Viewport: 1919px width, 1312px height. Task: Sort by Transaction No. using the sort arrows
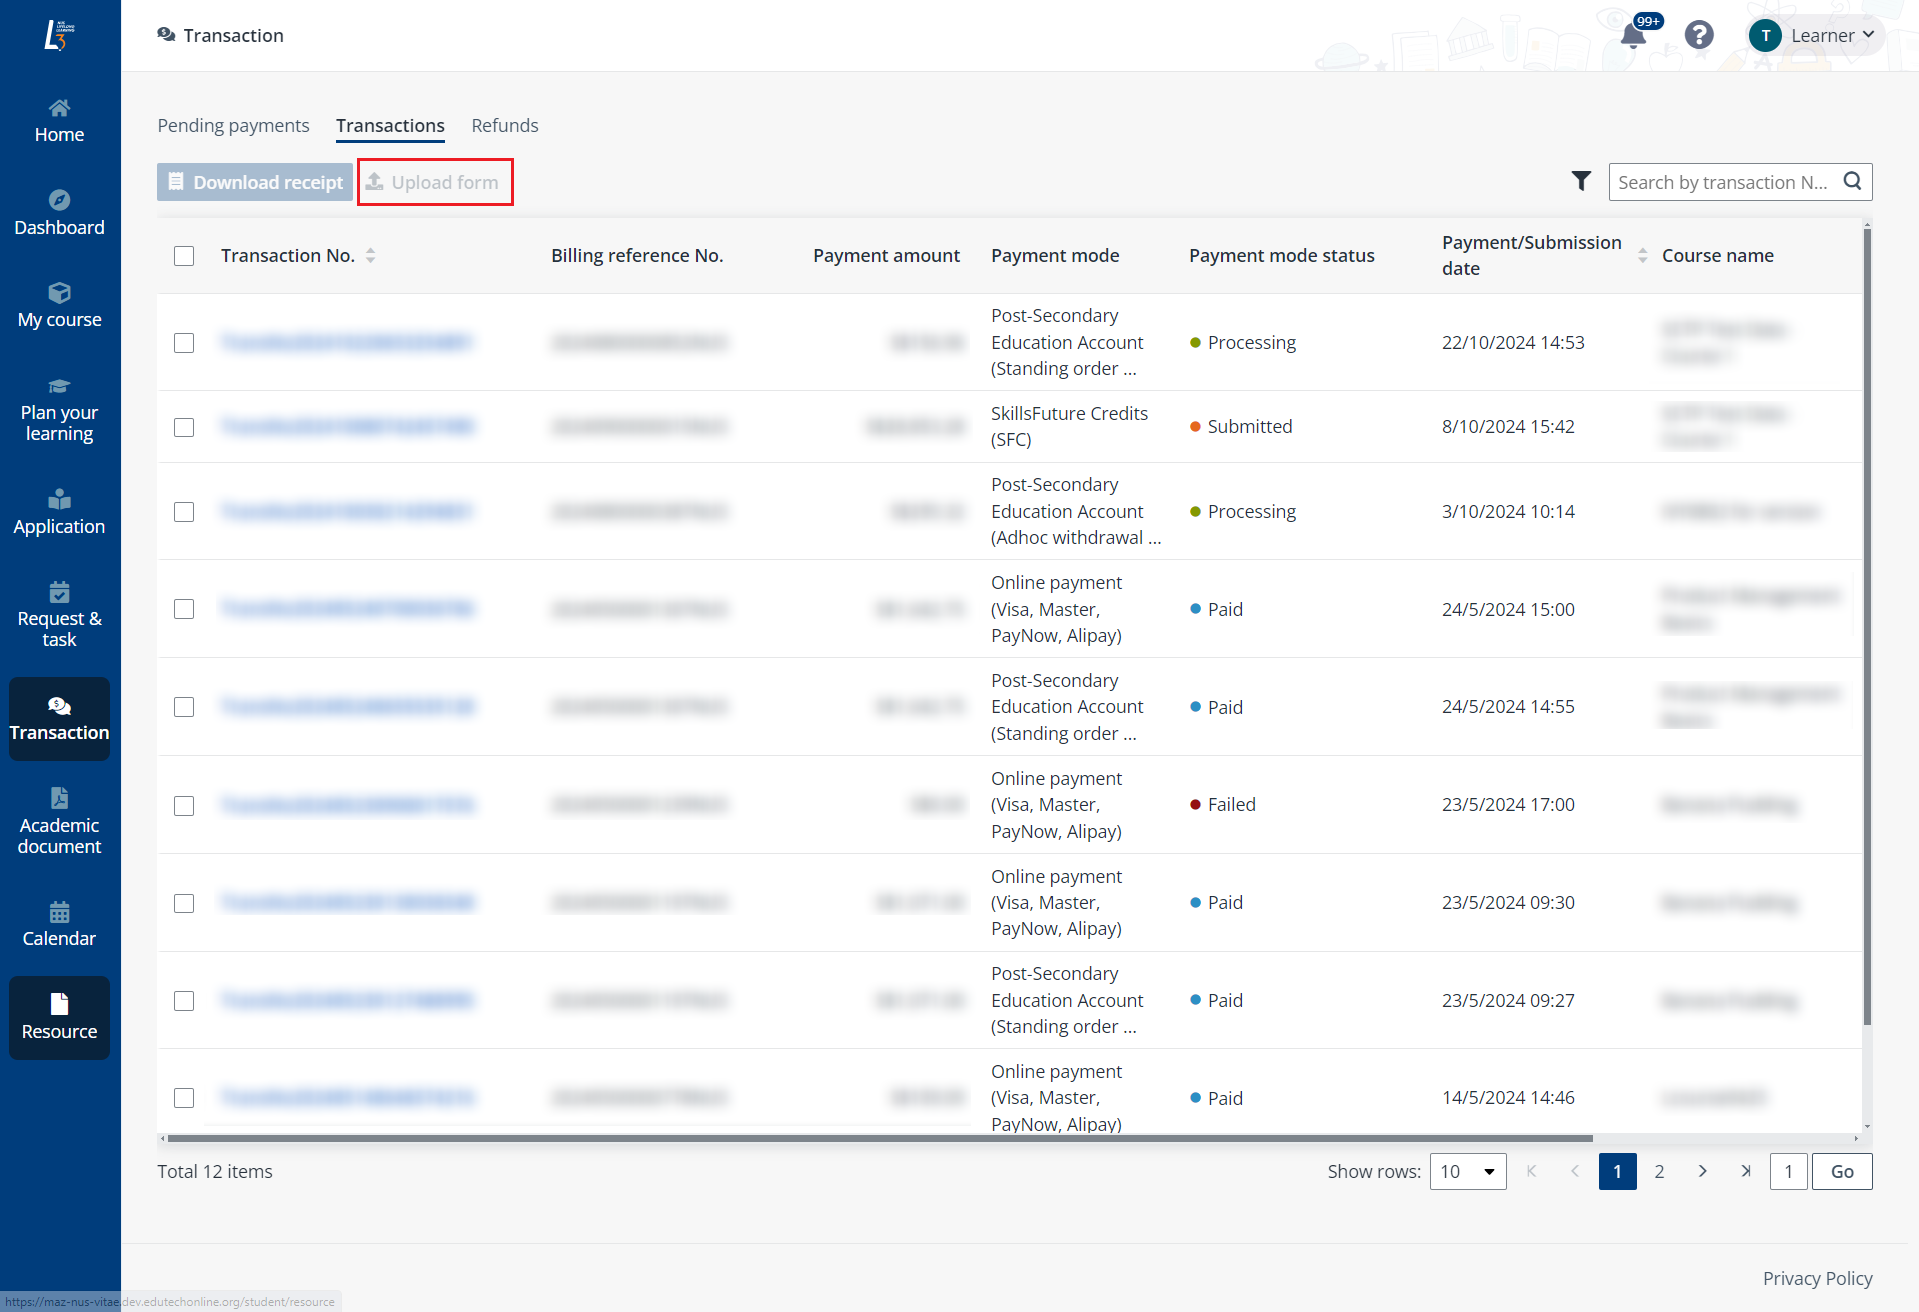[371, 255]
